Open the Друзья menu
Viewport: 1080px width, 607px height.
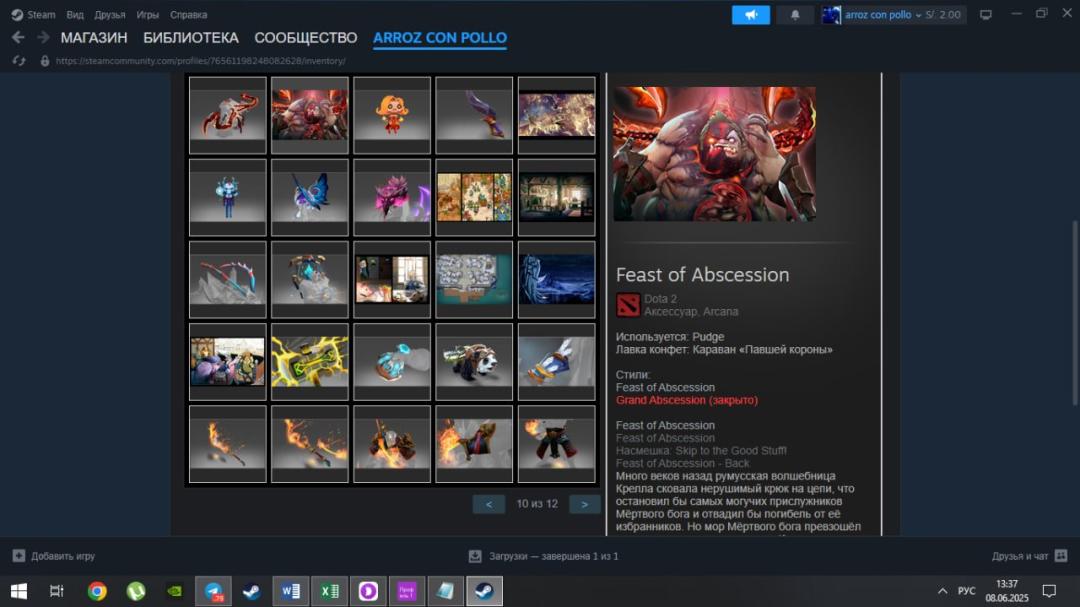(x=110, y=14)
